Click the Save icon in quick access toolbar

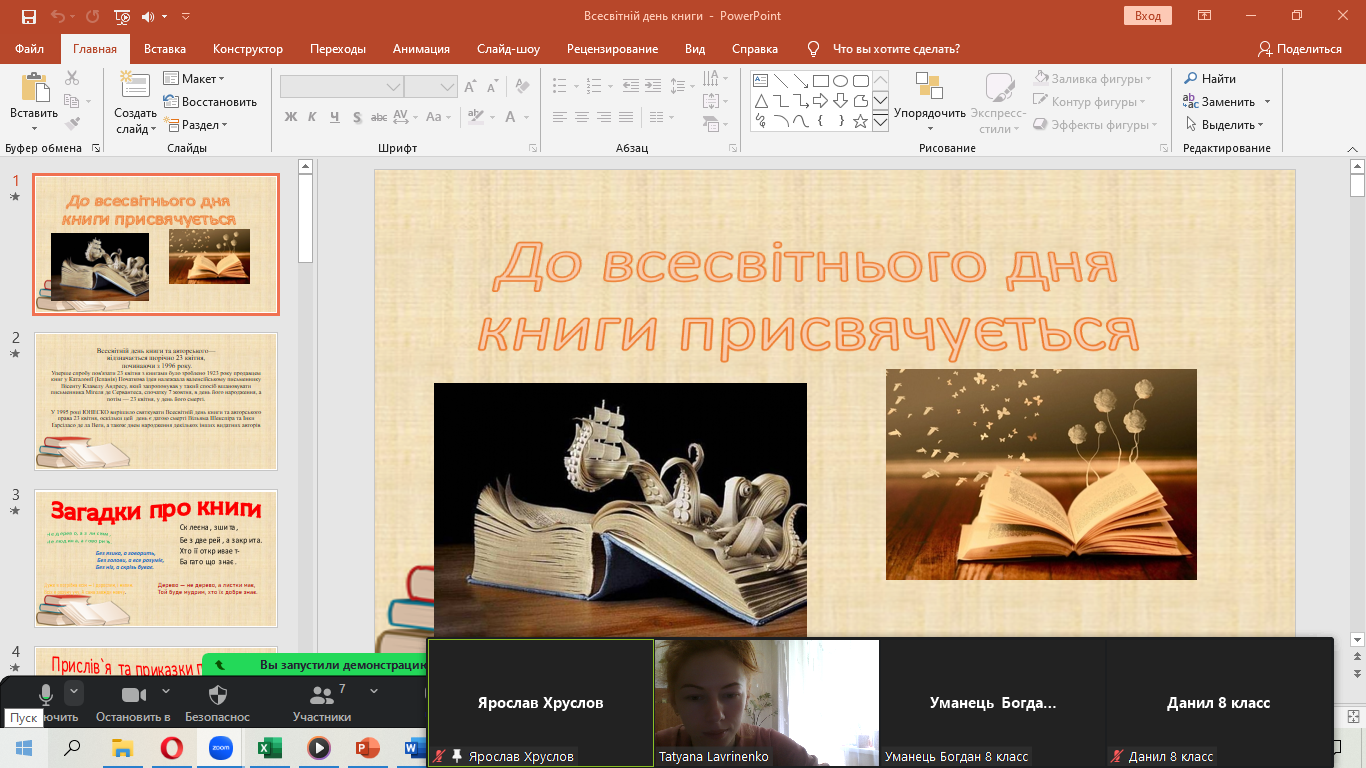28,16
